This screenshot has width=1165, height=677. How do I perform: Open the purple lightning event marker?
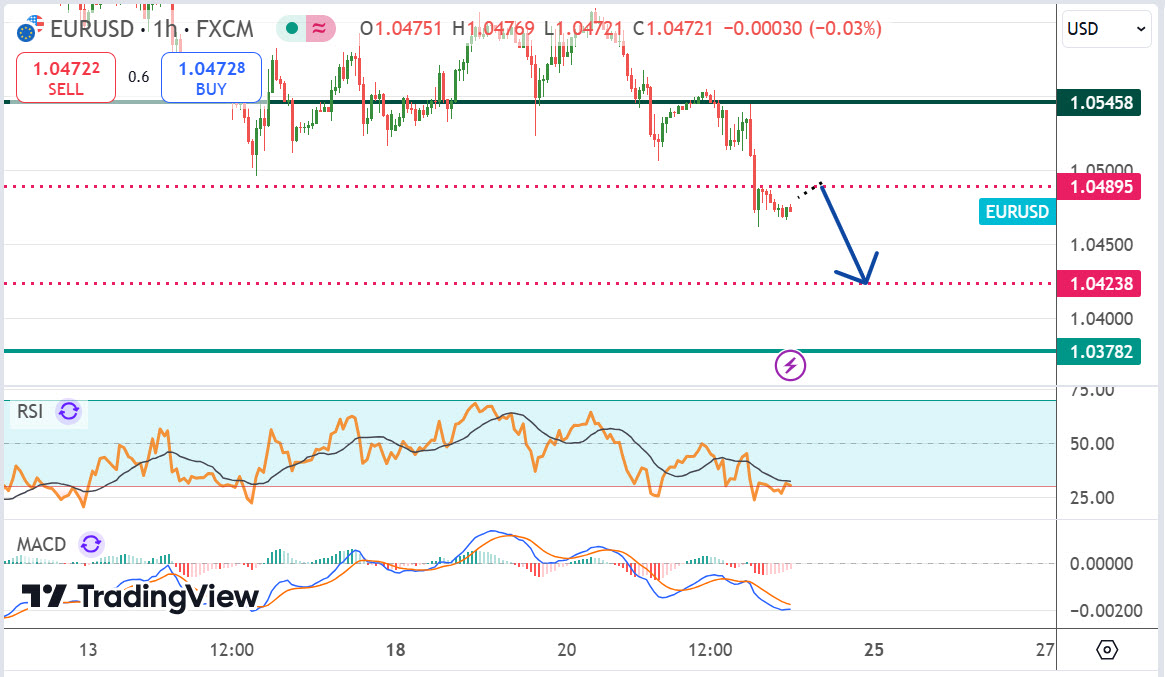tap(791, 366)
